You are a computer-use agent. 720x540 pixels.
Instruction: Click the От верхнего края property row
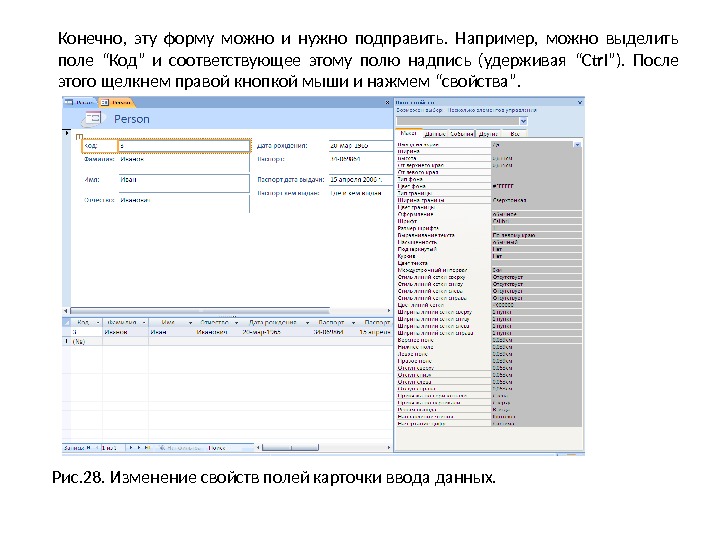pyautogui.click(x=489, y=165)
